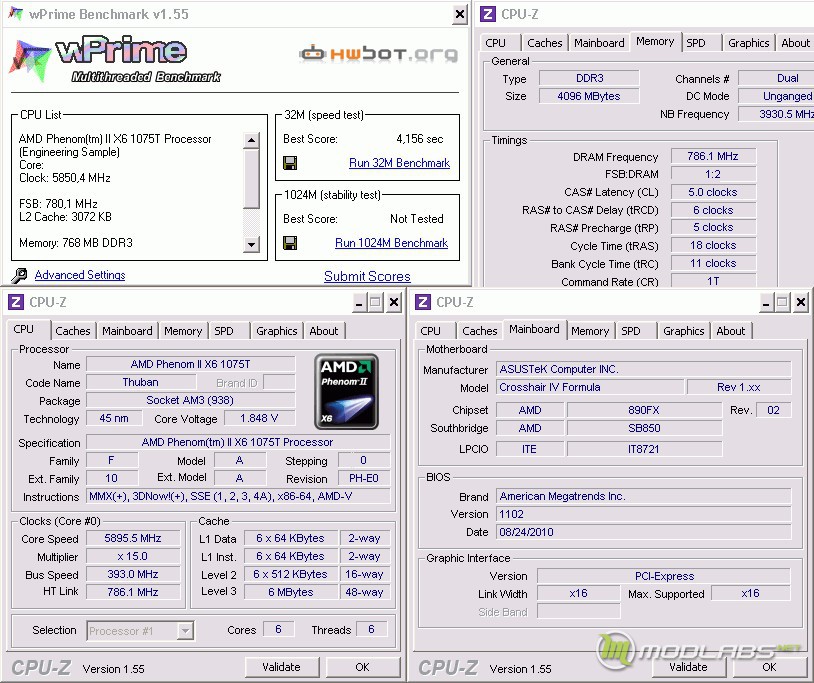Screen dimensions: 814x683
Task: Click the Level 3 cache 6 MBytes value
Action: (x=291, y=592)
